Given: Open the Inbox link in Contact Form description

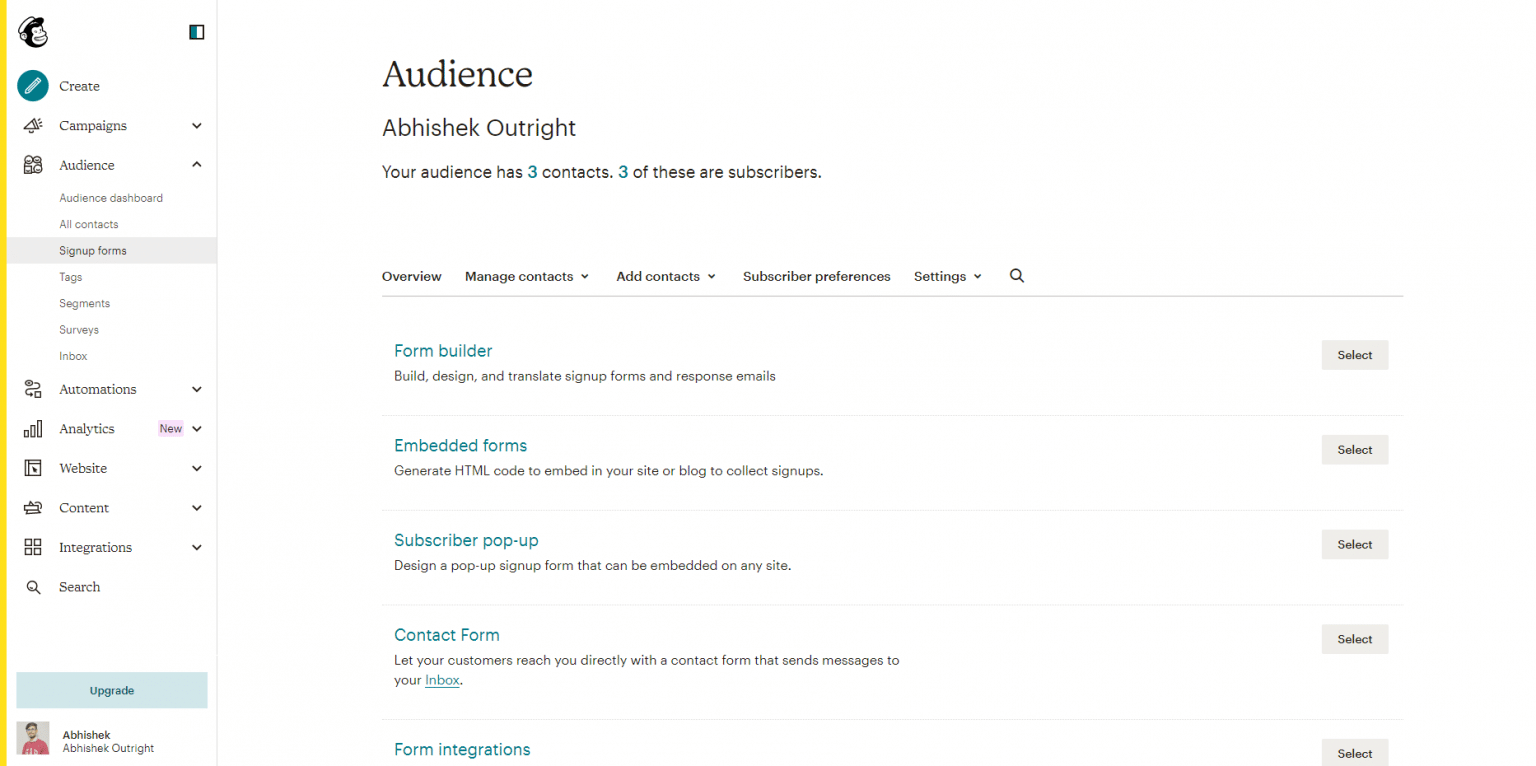Looking at the screenshot, I should coord(442,680).
